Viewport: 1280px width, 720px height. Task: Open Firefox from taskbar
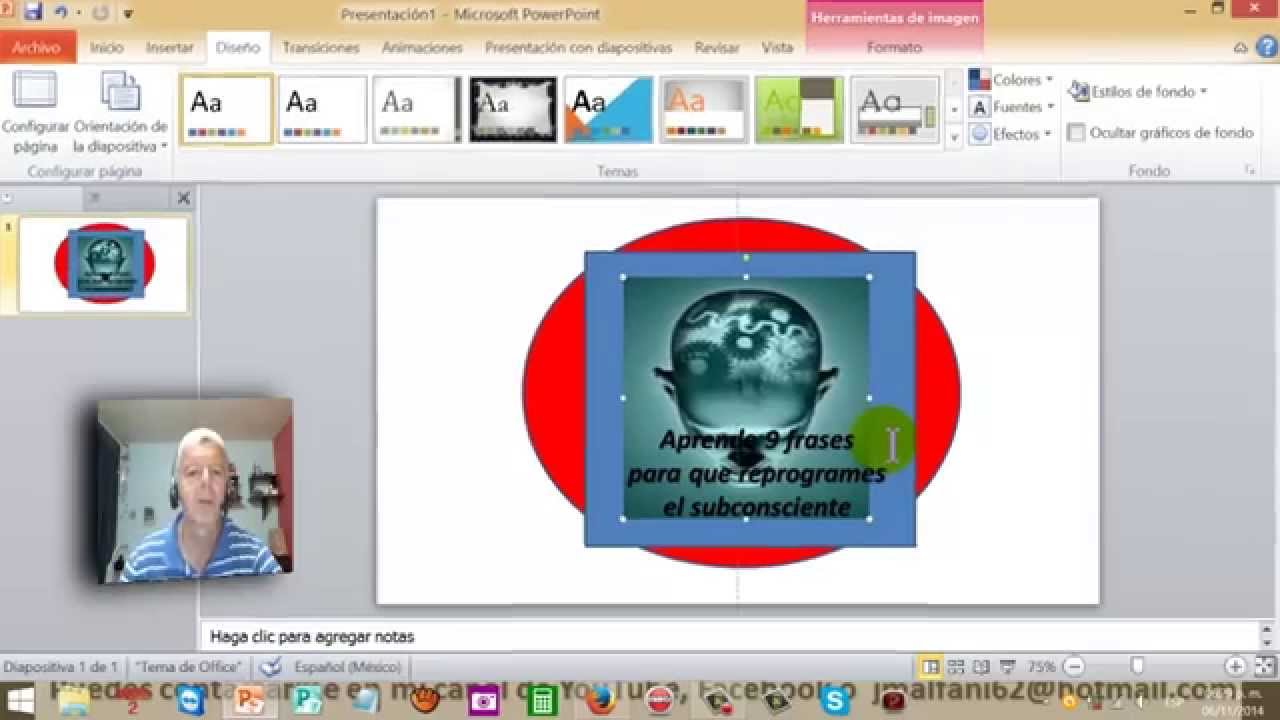(599, 702)
